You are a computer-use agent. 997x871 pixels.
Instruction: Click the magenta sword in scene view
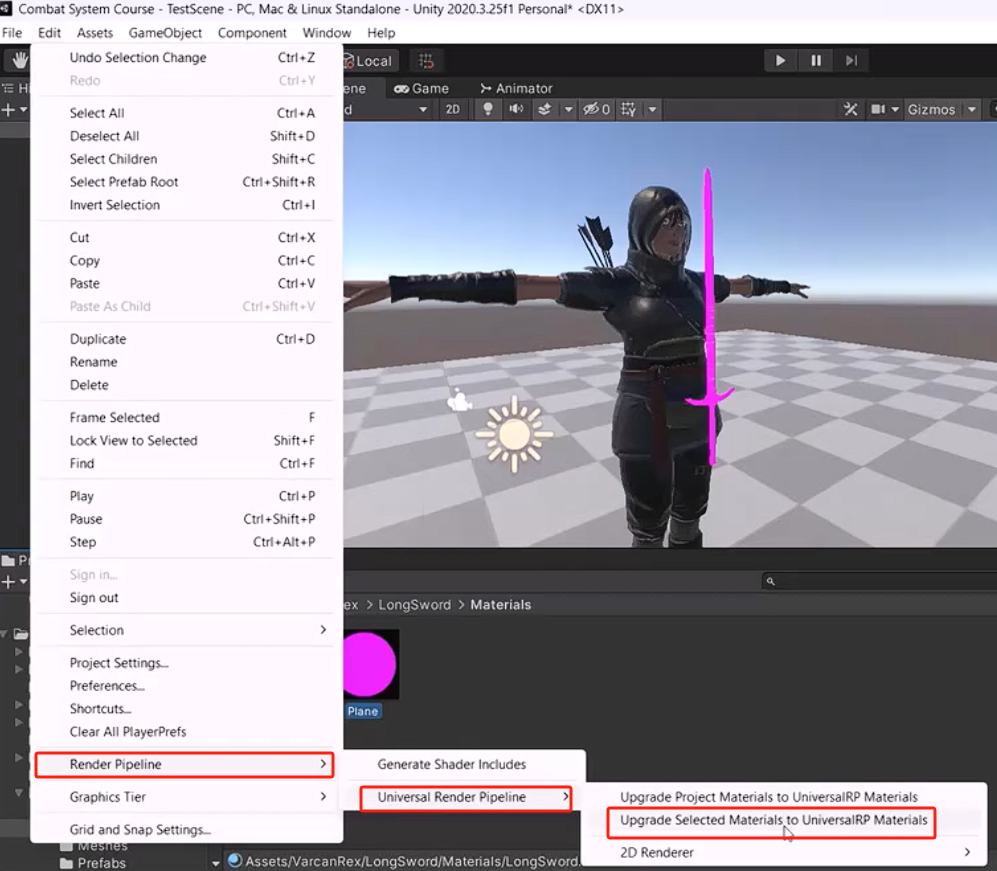pos(709,318)
